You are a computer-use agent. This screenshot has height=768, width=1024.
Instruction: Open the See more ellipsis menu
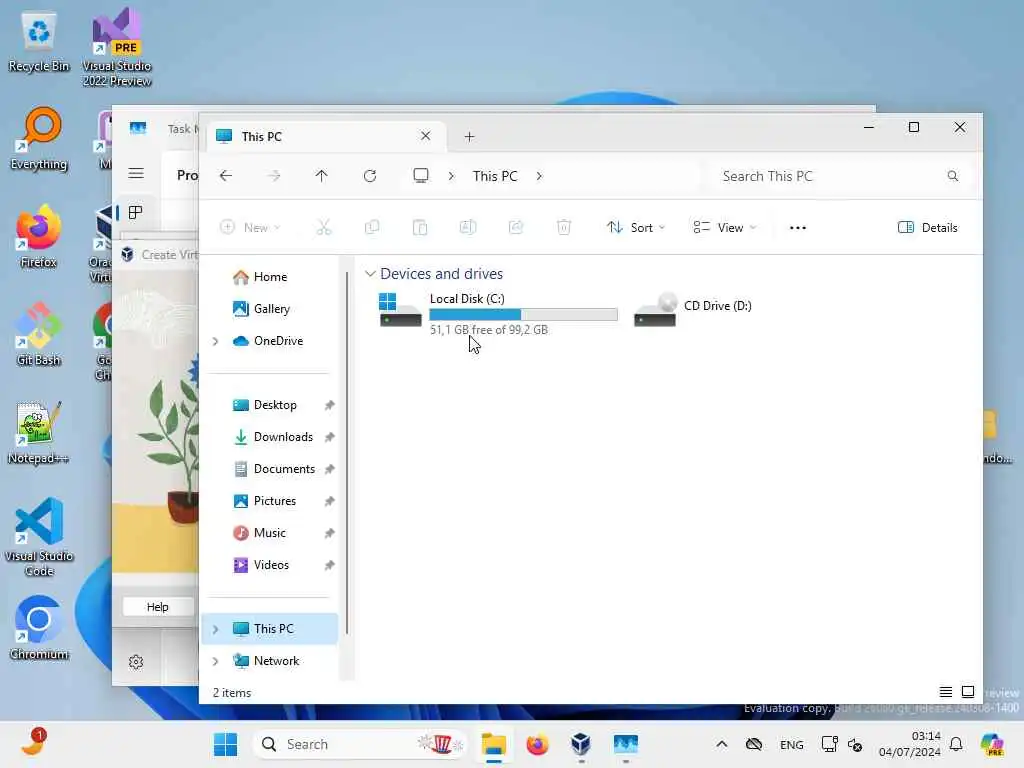tap(797, 227)
